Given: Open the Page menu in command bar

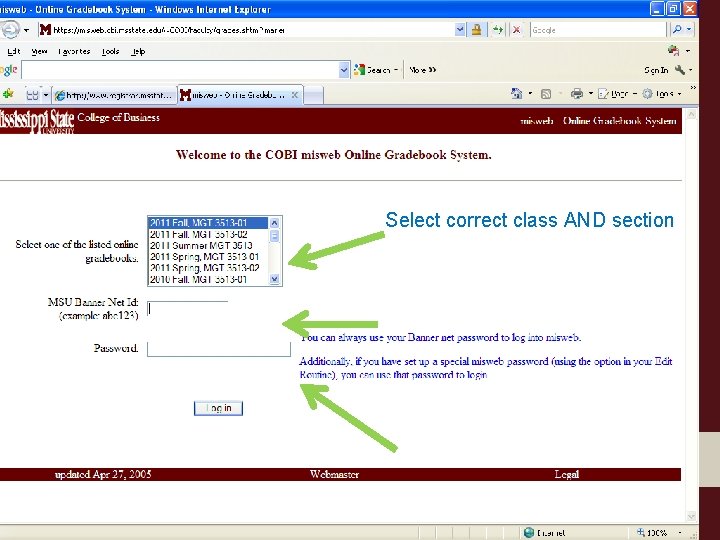Looking at the screenshot, I should pos(617,94).
